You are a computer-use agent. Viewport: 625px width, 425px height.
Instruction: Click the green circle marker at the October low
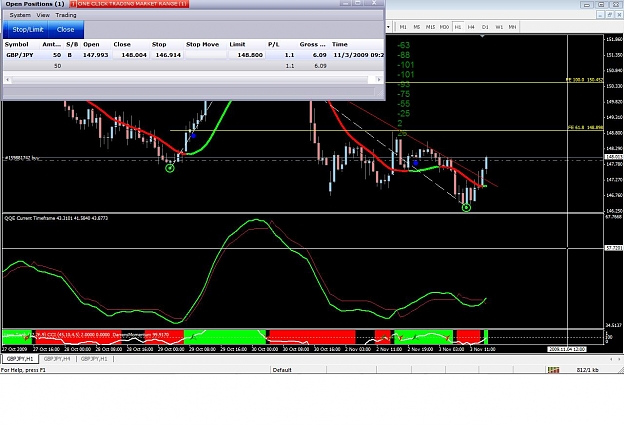pos(170,169)
